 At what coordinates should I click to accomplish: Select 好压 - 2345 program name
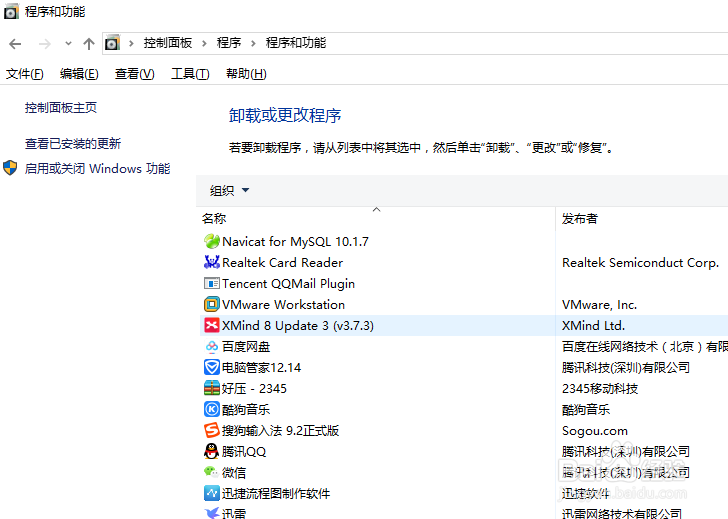[254, 388]
